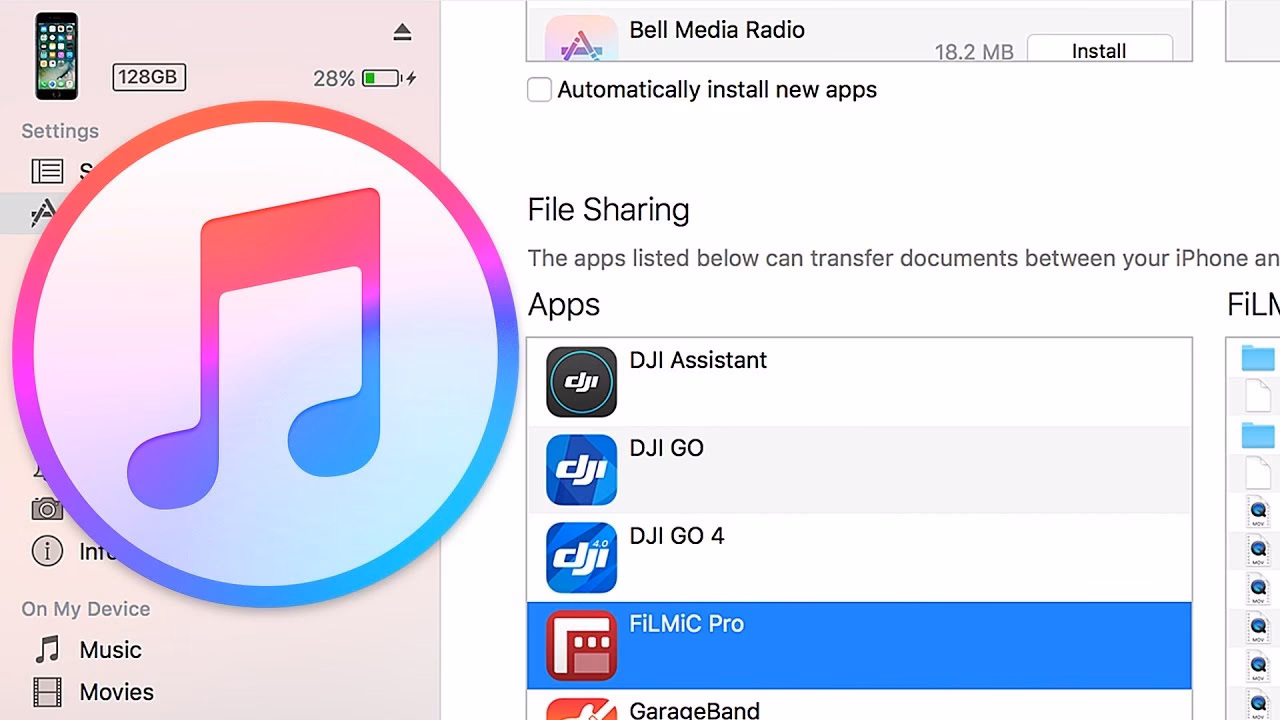
Task: Open Movies under On My Device
Action: coord(116,692)
